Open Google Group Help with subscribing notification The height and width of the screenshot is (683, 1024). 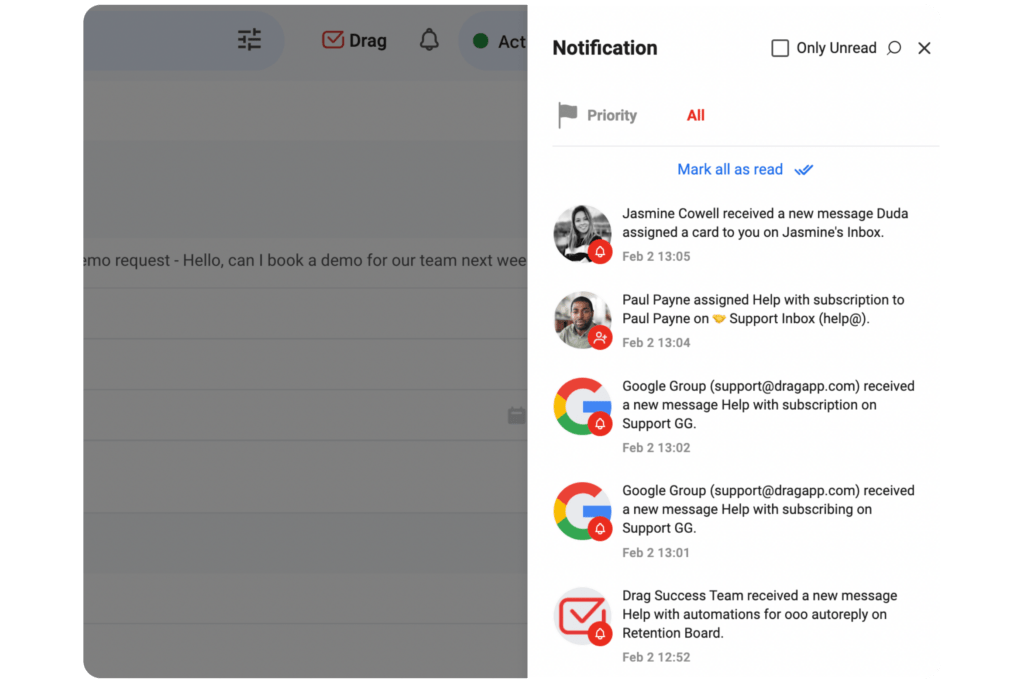(746, 520)
